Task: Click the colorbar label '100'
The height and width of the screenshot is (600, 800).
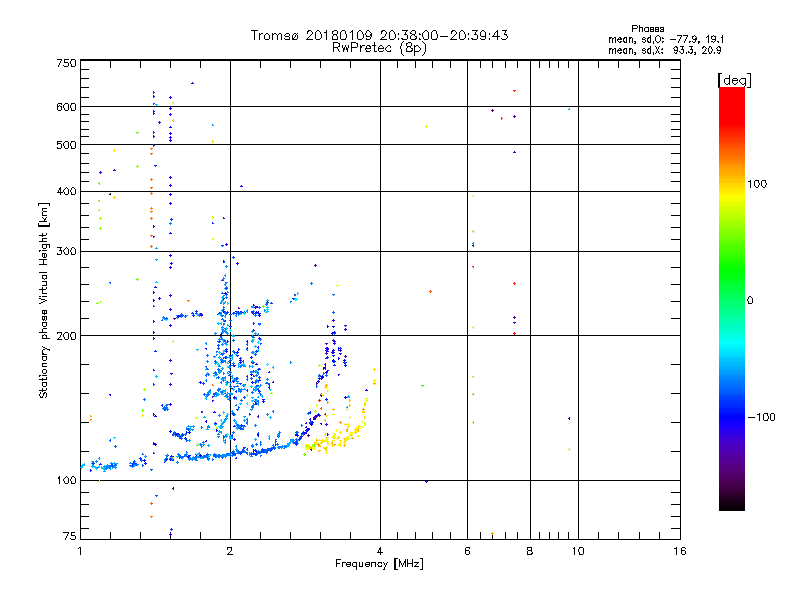Action: (757, 184)
